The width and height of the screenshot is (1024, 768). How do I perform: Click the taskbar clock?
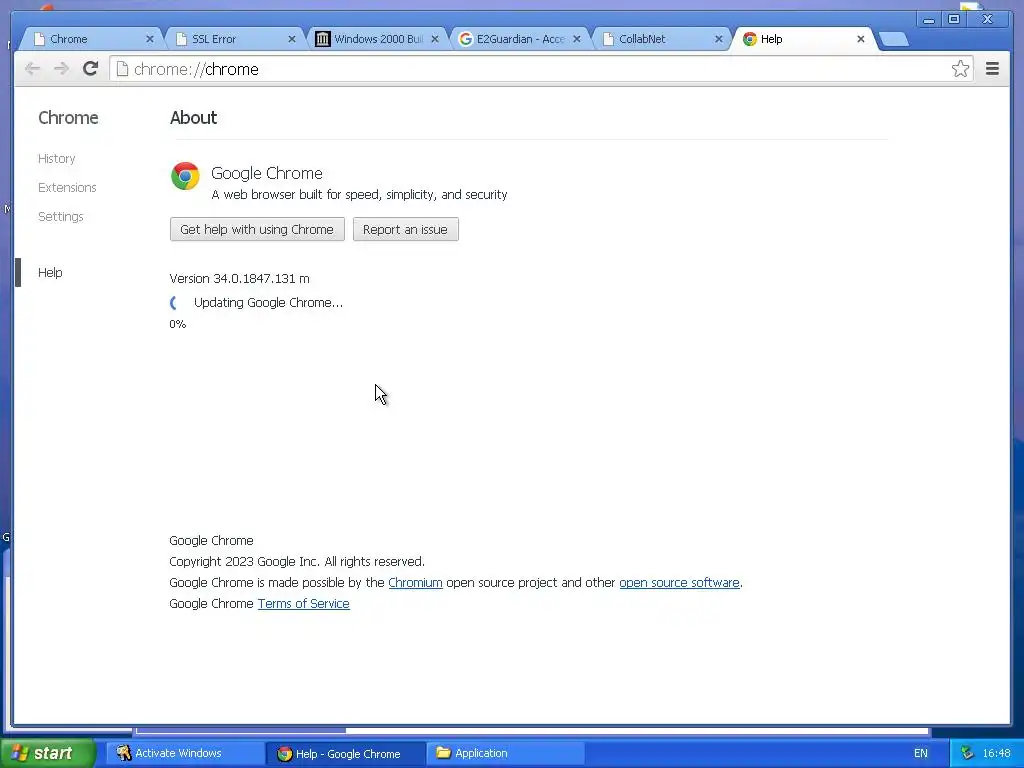point(997,753)
